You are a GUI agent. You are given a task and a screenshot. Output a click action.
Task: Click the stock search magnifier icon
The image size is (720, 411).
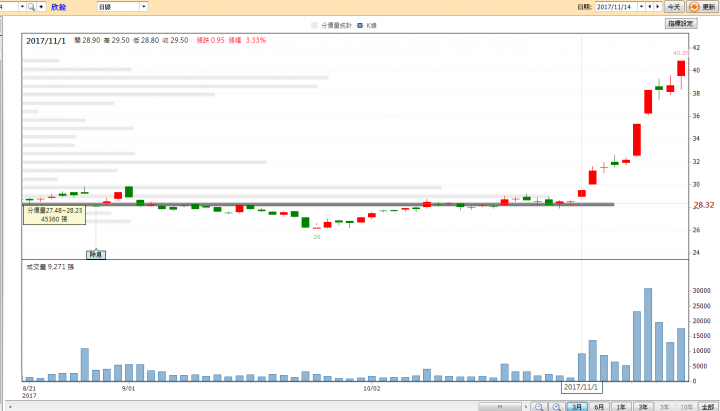31,7
